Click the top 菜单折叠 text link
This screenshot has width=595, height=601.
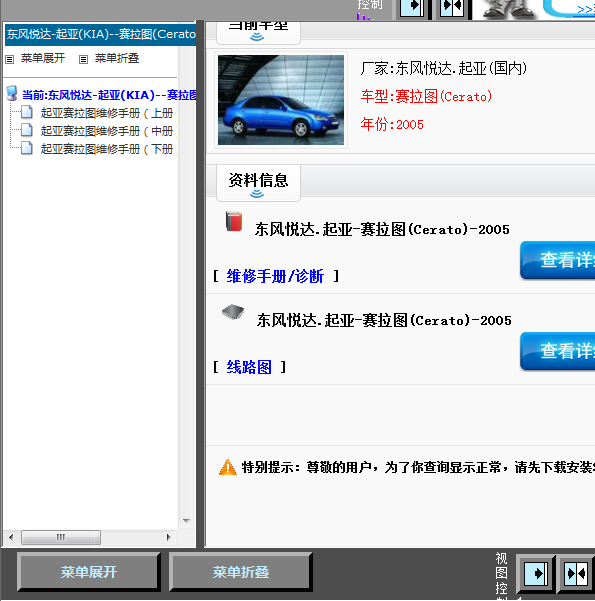[x=117, y=58]
